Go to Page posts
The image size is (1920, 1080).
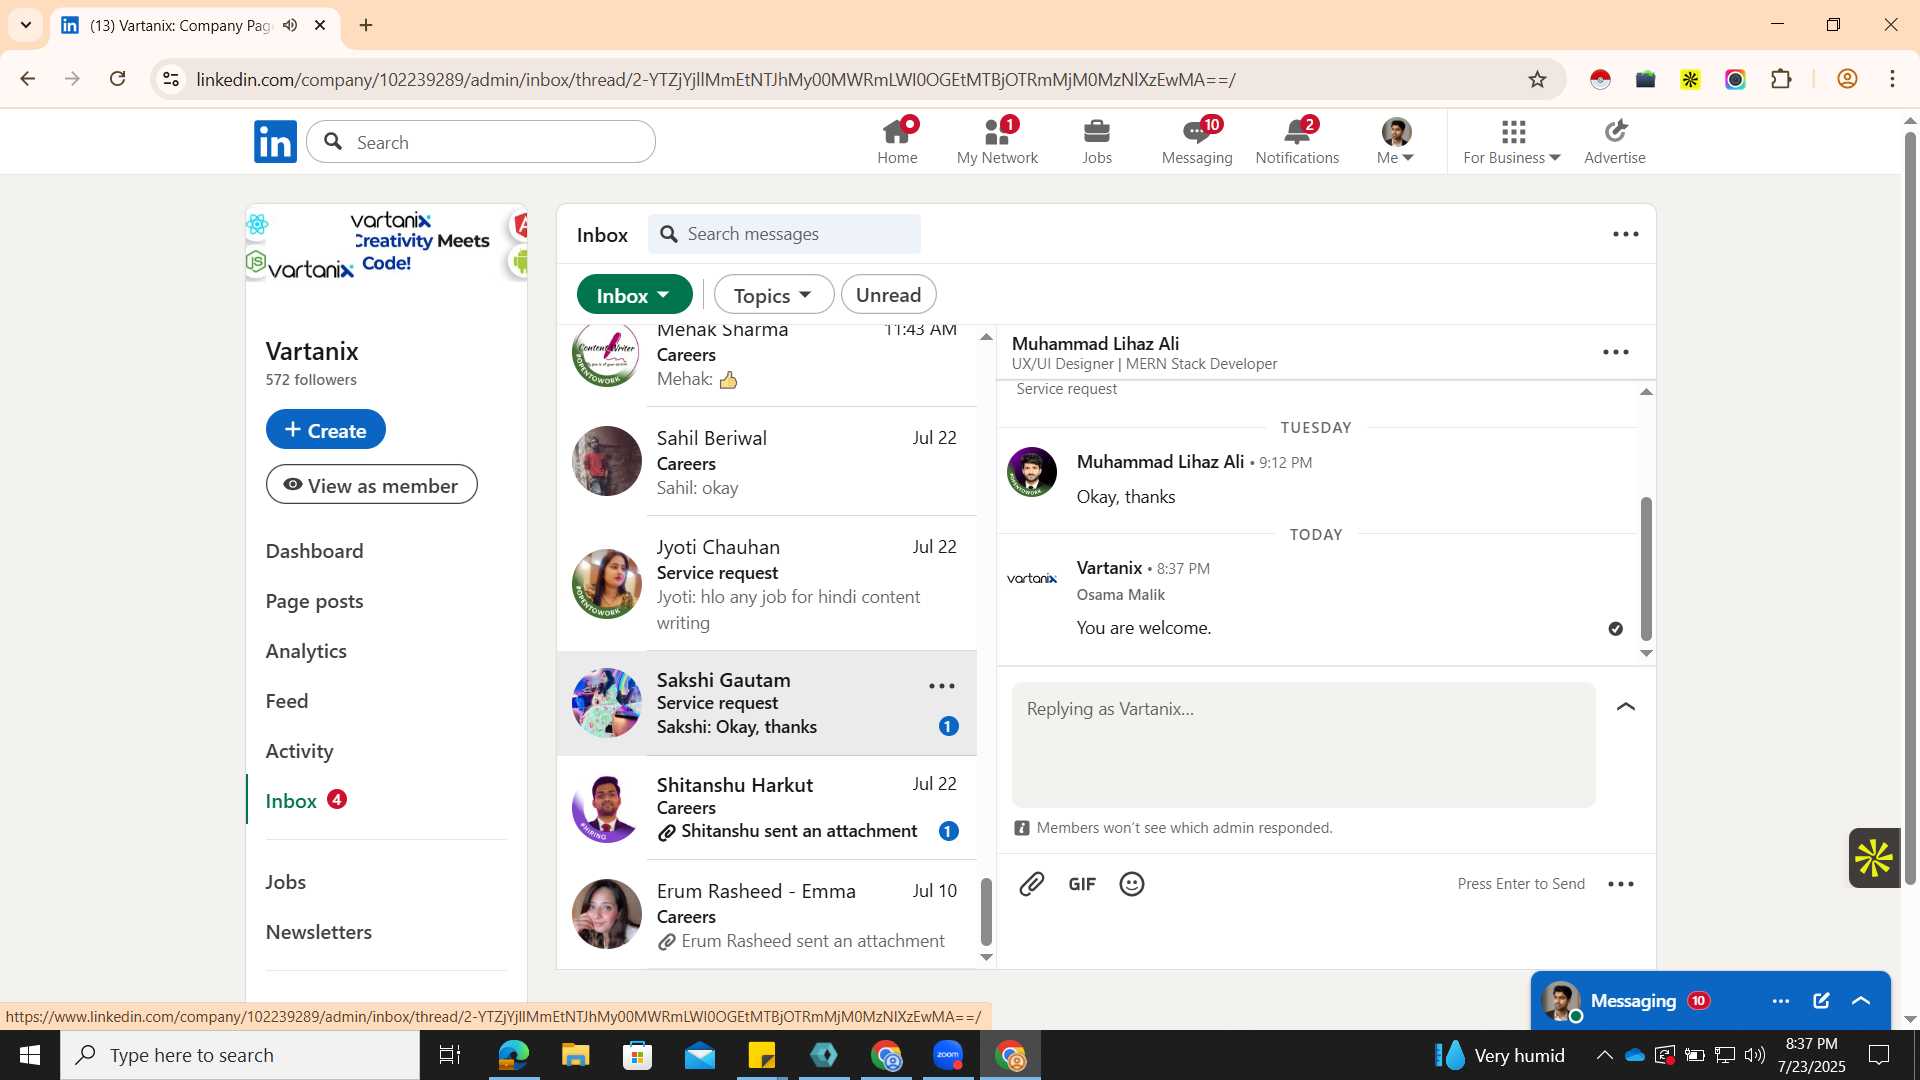pos(314,601)
